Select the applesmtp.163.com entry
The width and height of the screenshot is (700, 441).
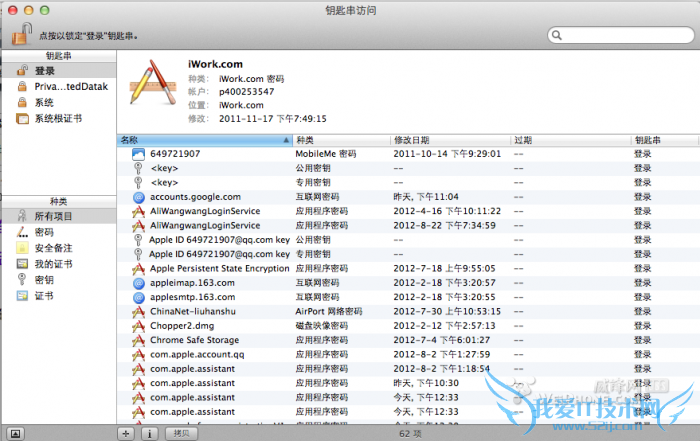tap(408, 297)
